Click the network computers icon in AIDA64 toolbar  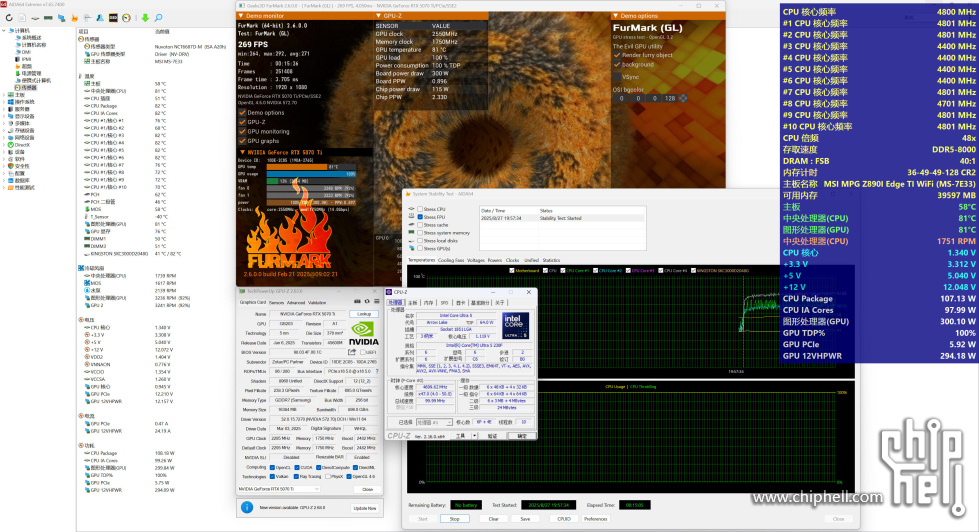[61, 17]
